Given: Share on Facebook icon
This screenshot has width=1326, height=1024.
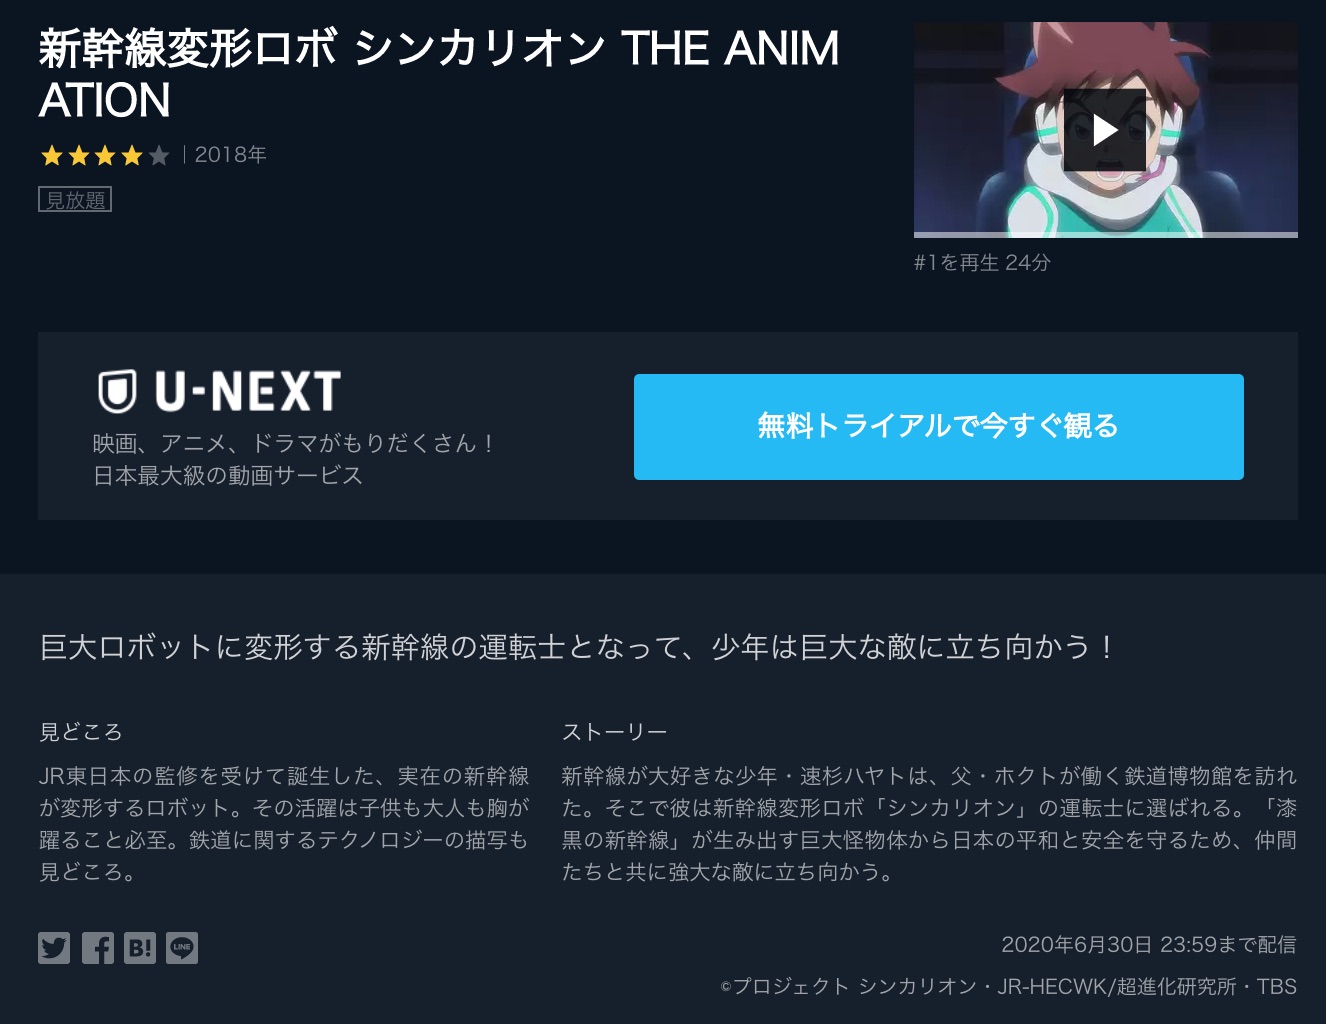Looking at the screenshot, I should tap(97, 948).
